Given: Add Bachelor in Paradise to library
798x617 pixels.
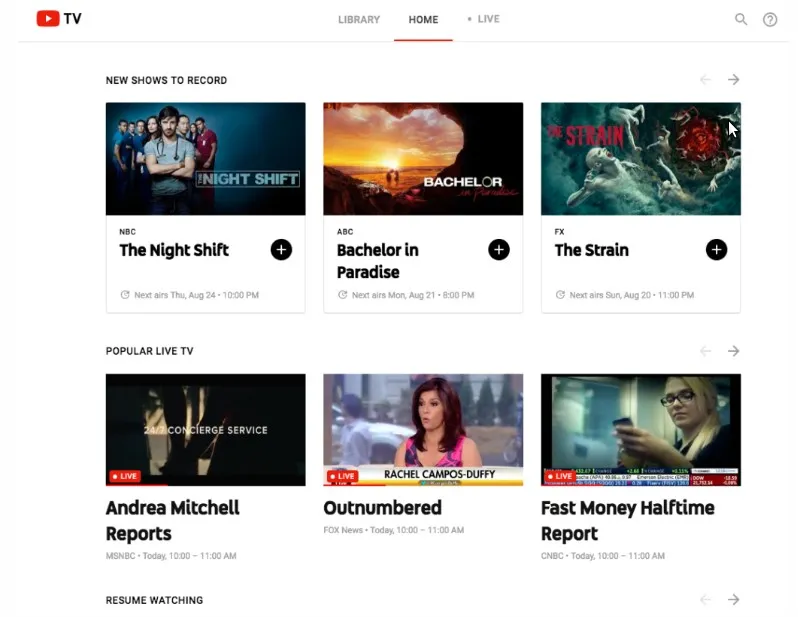Looking at the screenshot, I should click(x=499, y=249).
